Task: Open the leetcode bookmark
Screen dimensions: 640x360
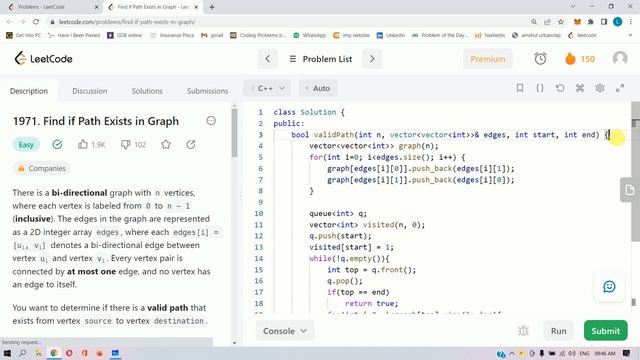Action: point(582,36)
